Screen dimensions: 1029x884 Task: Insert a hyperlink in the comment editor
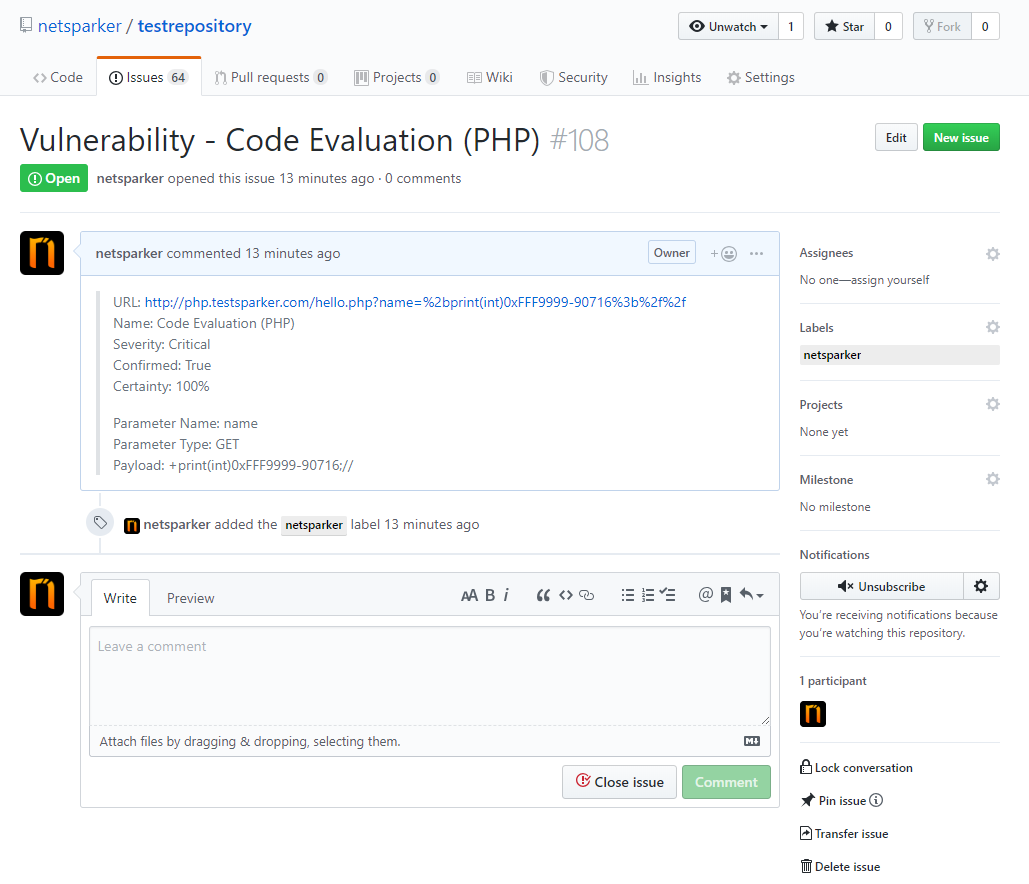click(587, 594)
